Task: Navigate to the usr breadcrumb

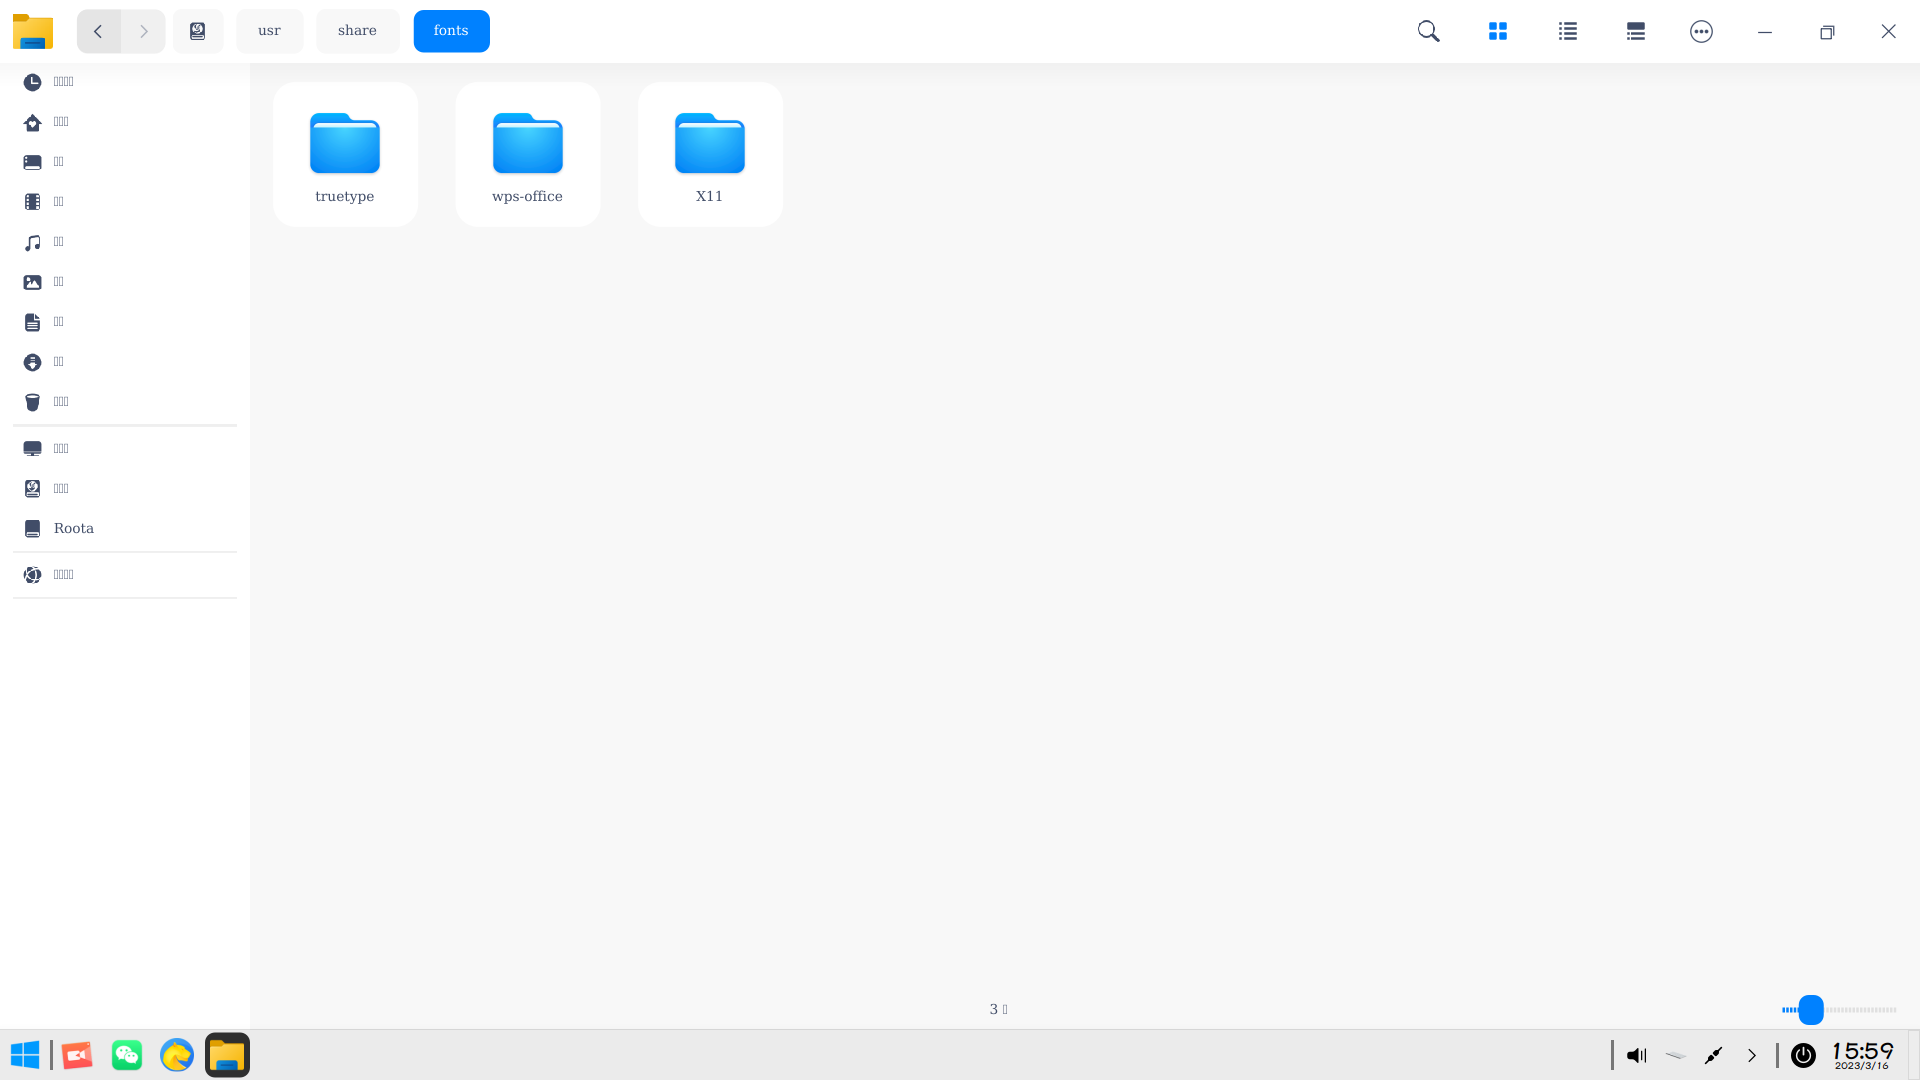Action: point(269,31)
